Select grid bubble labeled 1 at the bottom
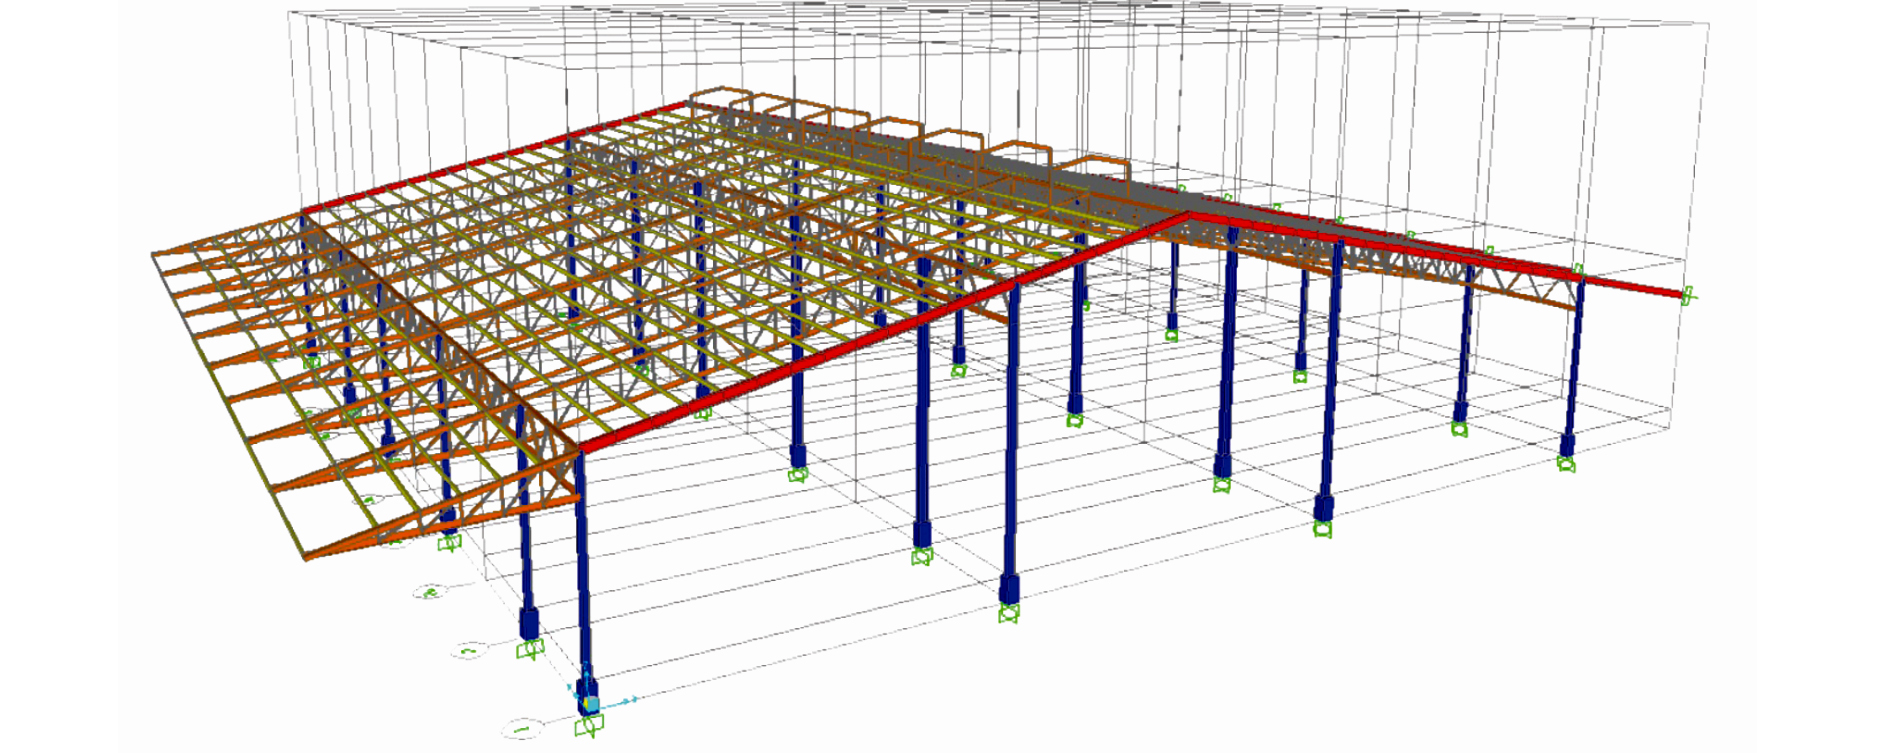Viewport: 1894px width, 753px height. [x=522, y=729]
